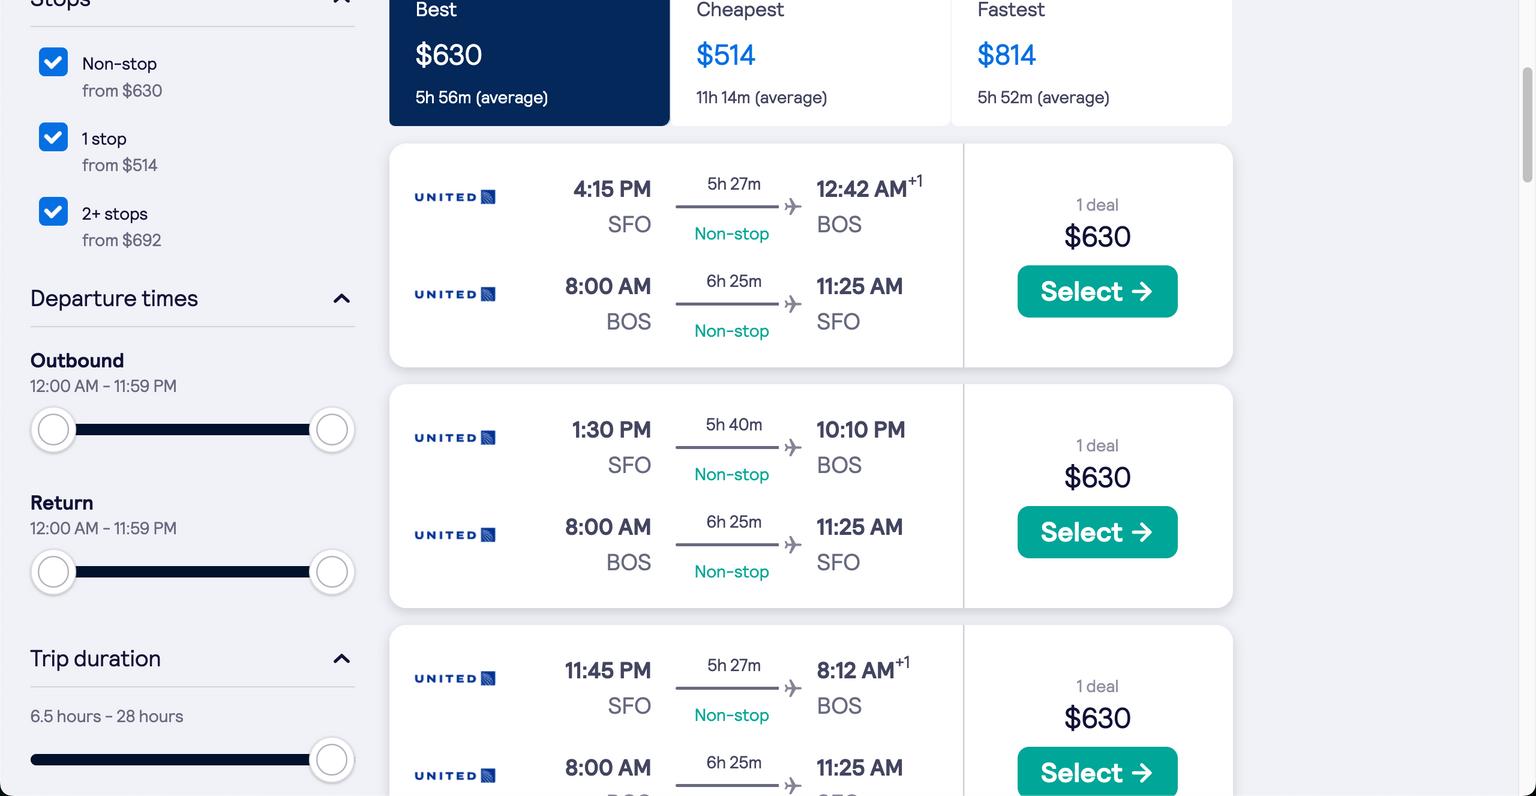Image resolution: width=1536 pixels, height=796 pixels.
Task: Uncheck the 1 stop filter checkbox
Action: pos(53,137)
